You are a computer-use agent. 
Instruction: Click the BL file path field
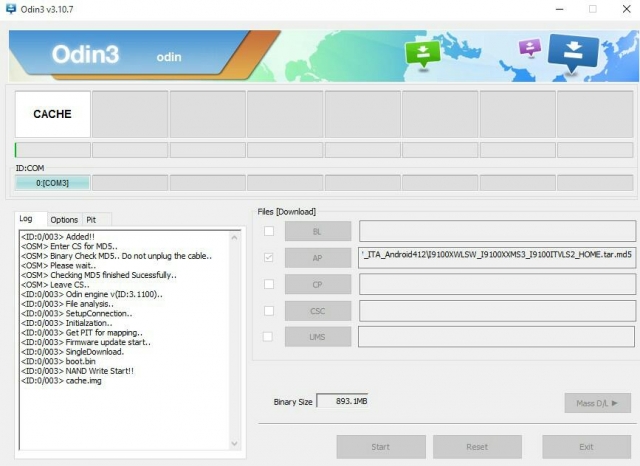[x=497, y=231]
